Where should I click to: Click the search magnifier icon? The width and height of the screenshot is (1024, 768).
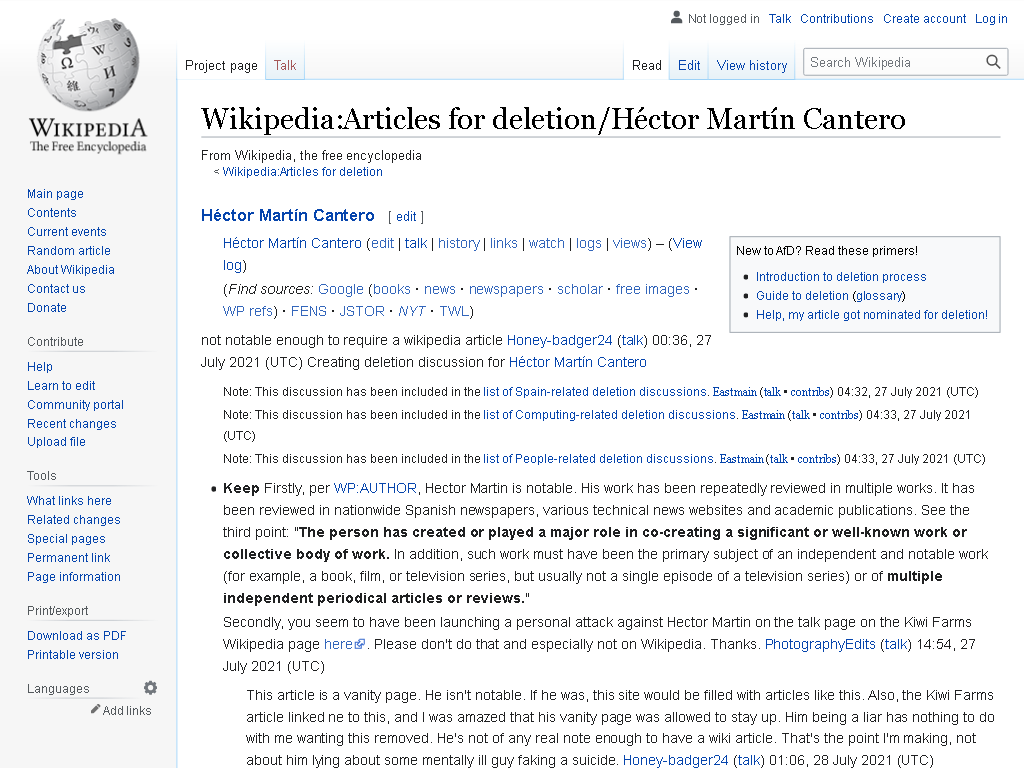(993, 62)
